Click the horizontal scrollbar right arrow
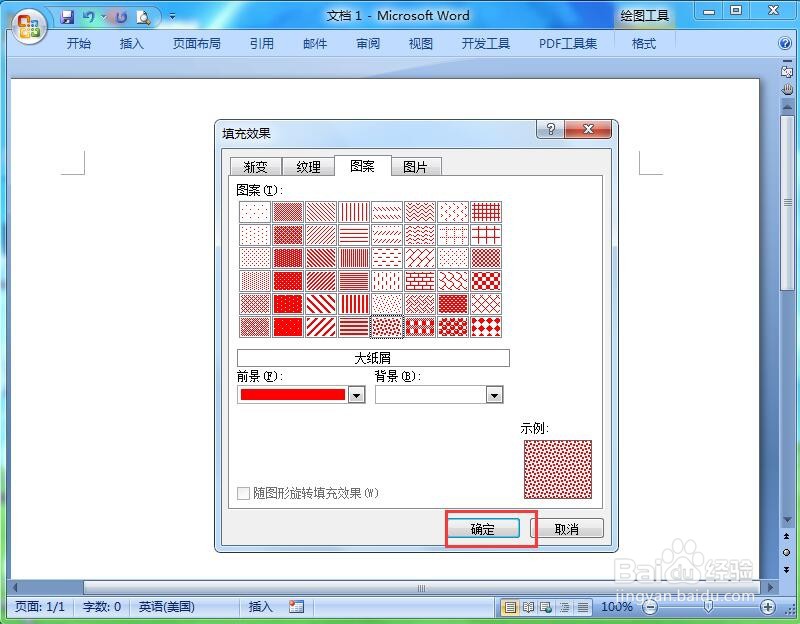The height and width of the screenshot is (624, 800). pyautogui.click(x=770, y=587)
